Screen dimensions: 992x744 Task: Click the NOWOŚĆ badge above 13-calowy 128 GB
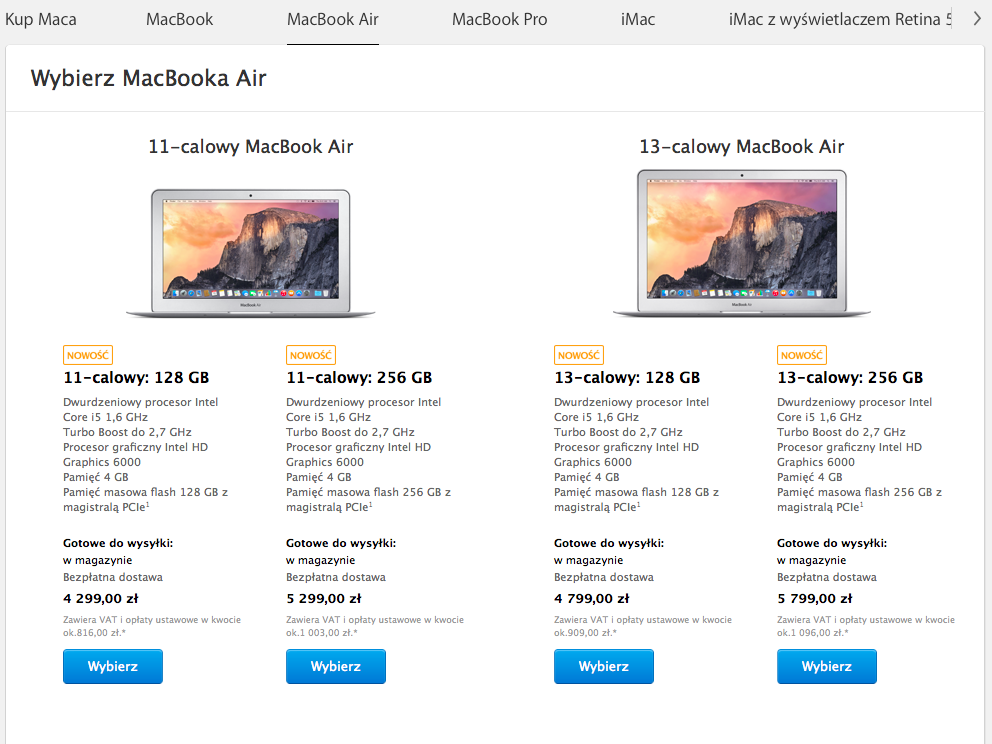coord(579,355)
